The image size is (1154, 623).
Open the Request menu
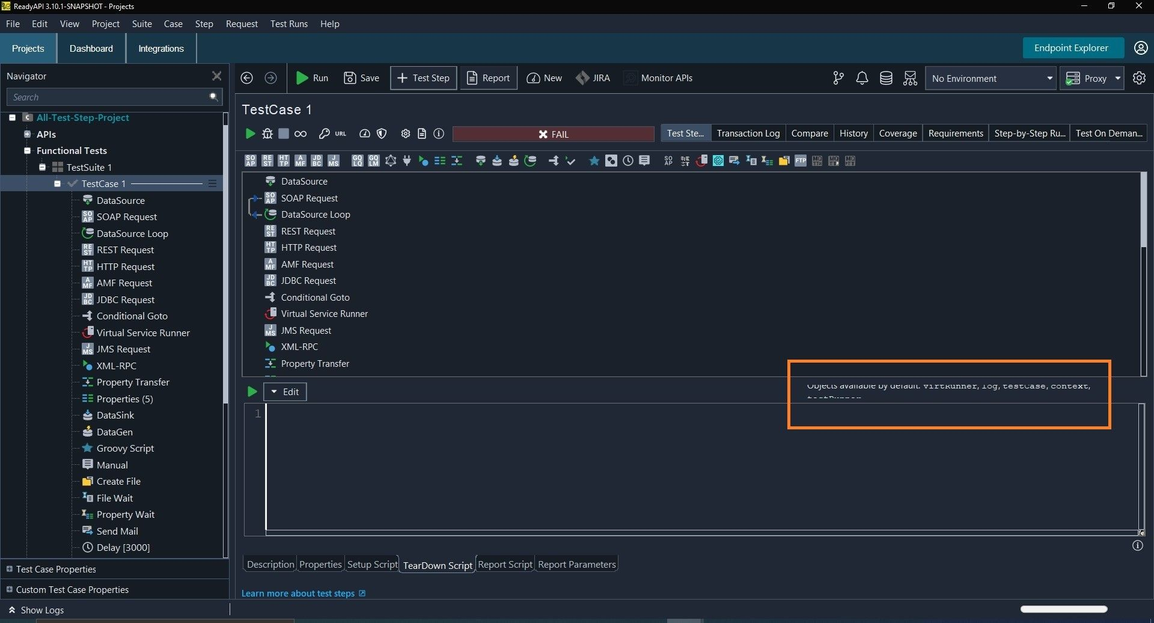[241, 23]
